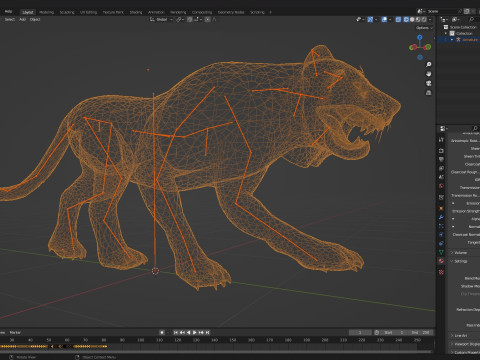Viewport: 480px width, 360px height.
Task: Switch to rendered viewport shading
Action: click(x=424, y=19)
